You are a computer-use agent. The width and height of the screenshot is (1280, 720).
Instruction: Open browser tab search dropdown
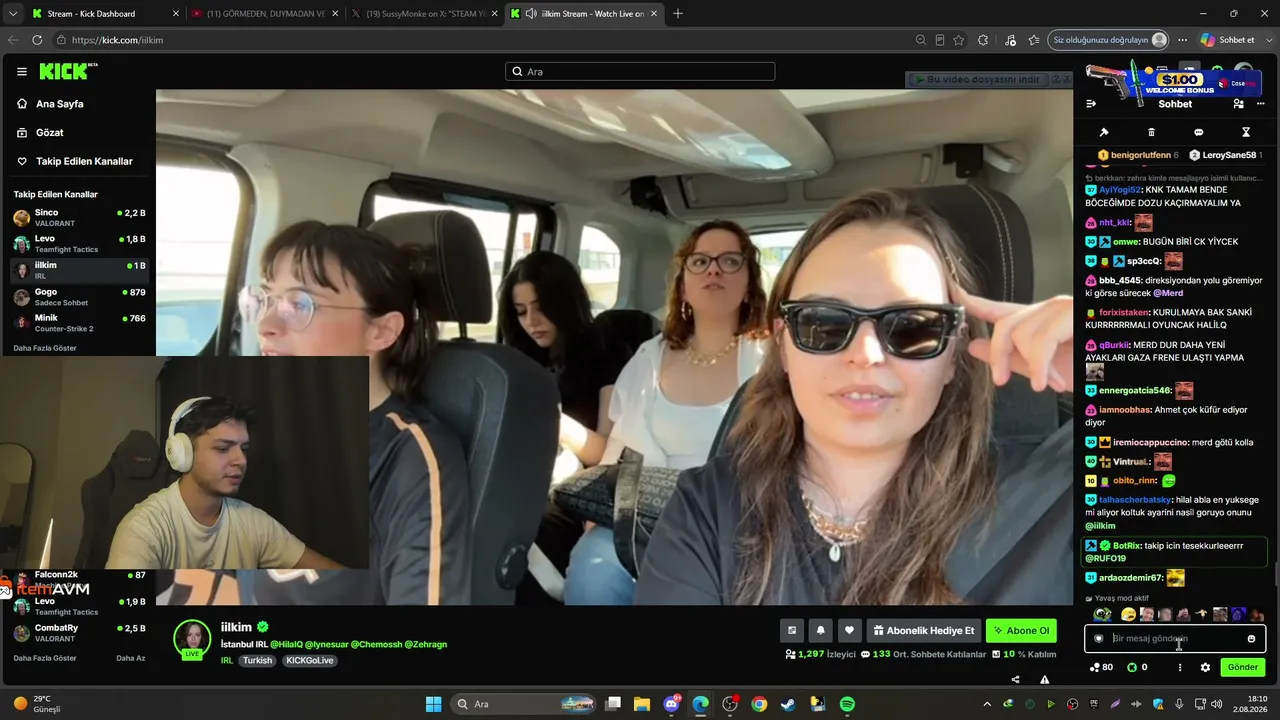click(11, 14)
